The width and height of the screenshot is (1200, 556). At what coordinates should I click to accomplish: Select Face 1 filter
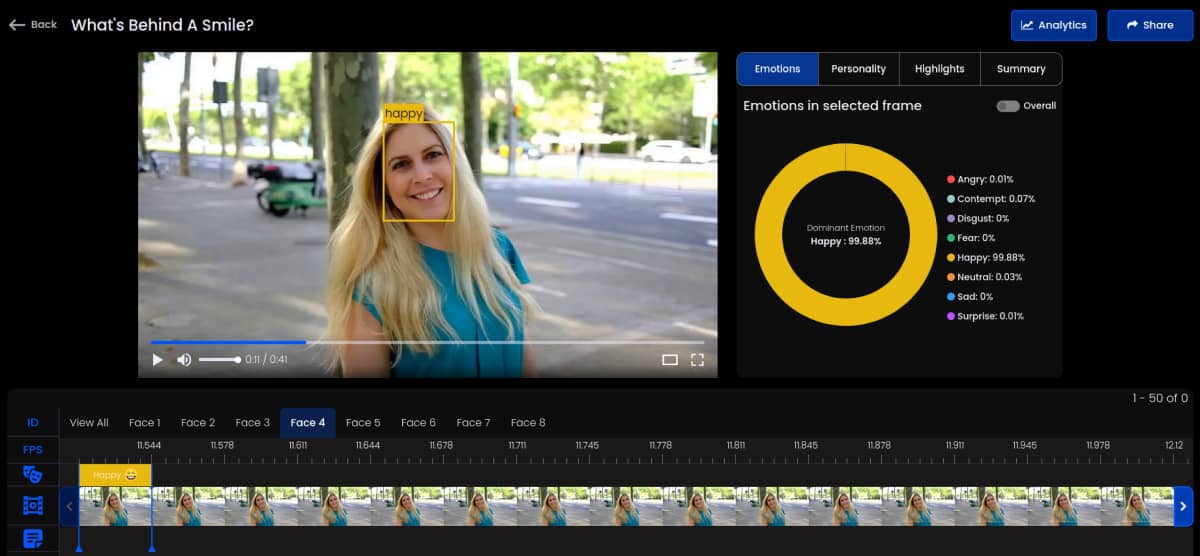click(144, 423)
